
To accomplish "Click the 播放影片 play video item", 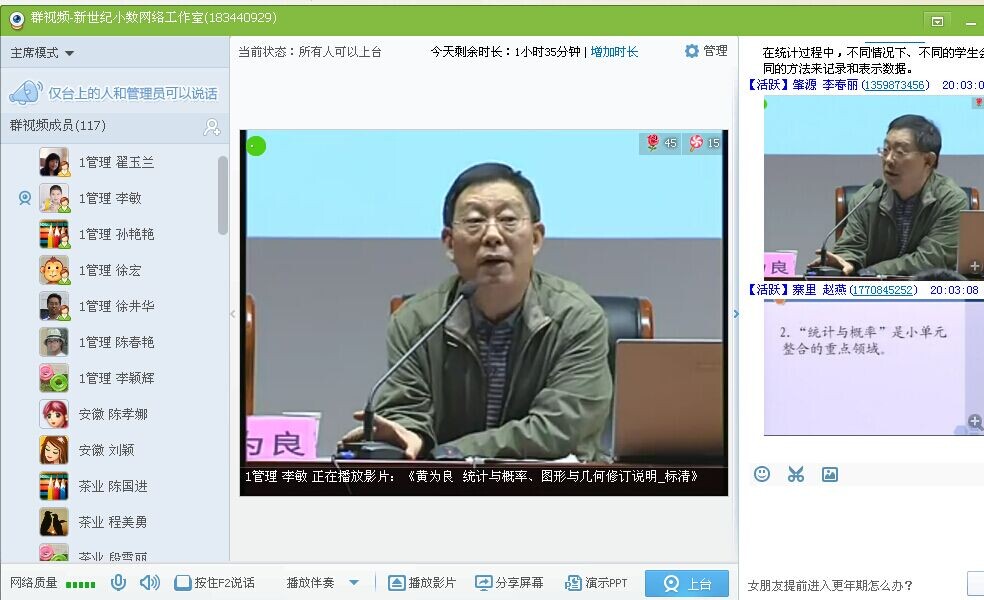I will (422, 583).
